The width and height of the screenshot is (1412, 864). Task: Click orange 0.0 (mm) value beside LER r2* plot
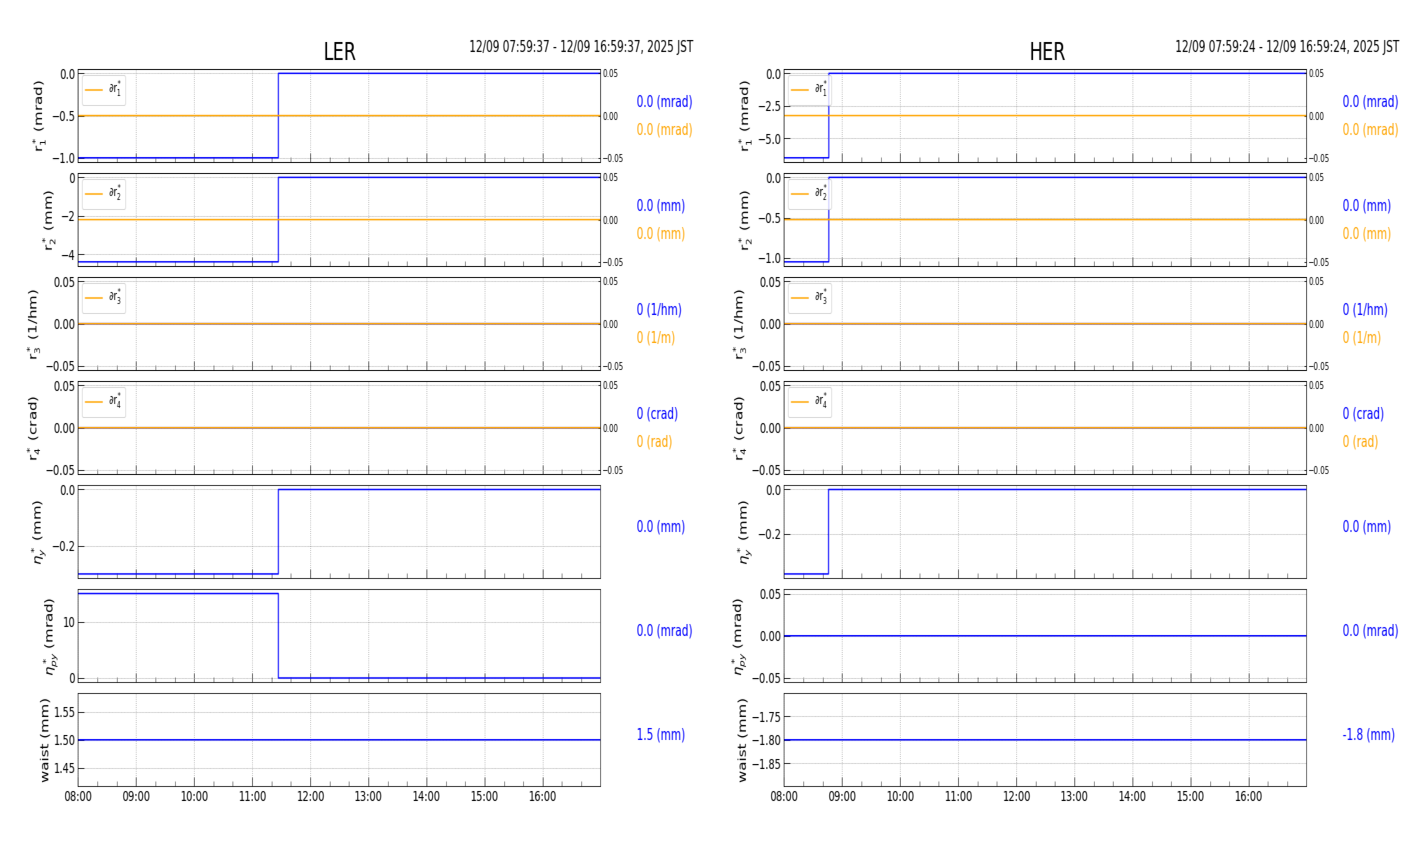pyautogui.click(x=661, y=234)
